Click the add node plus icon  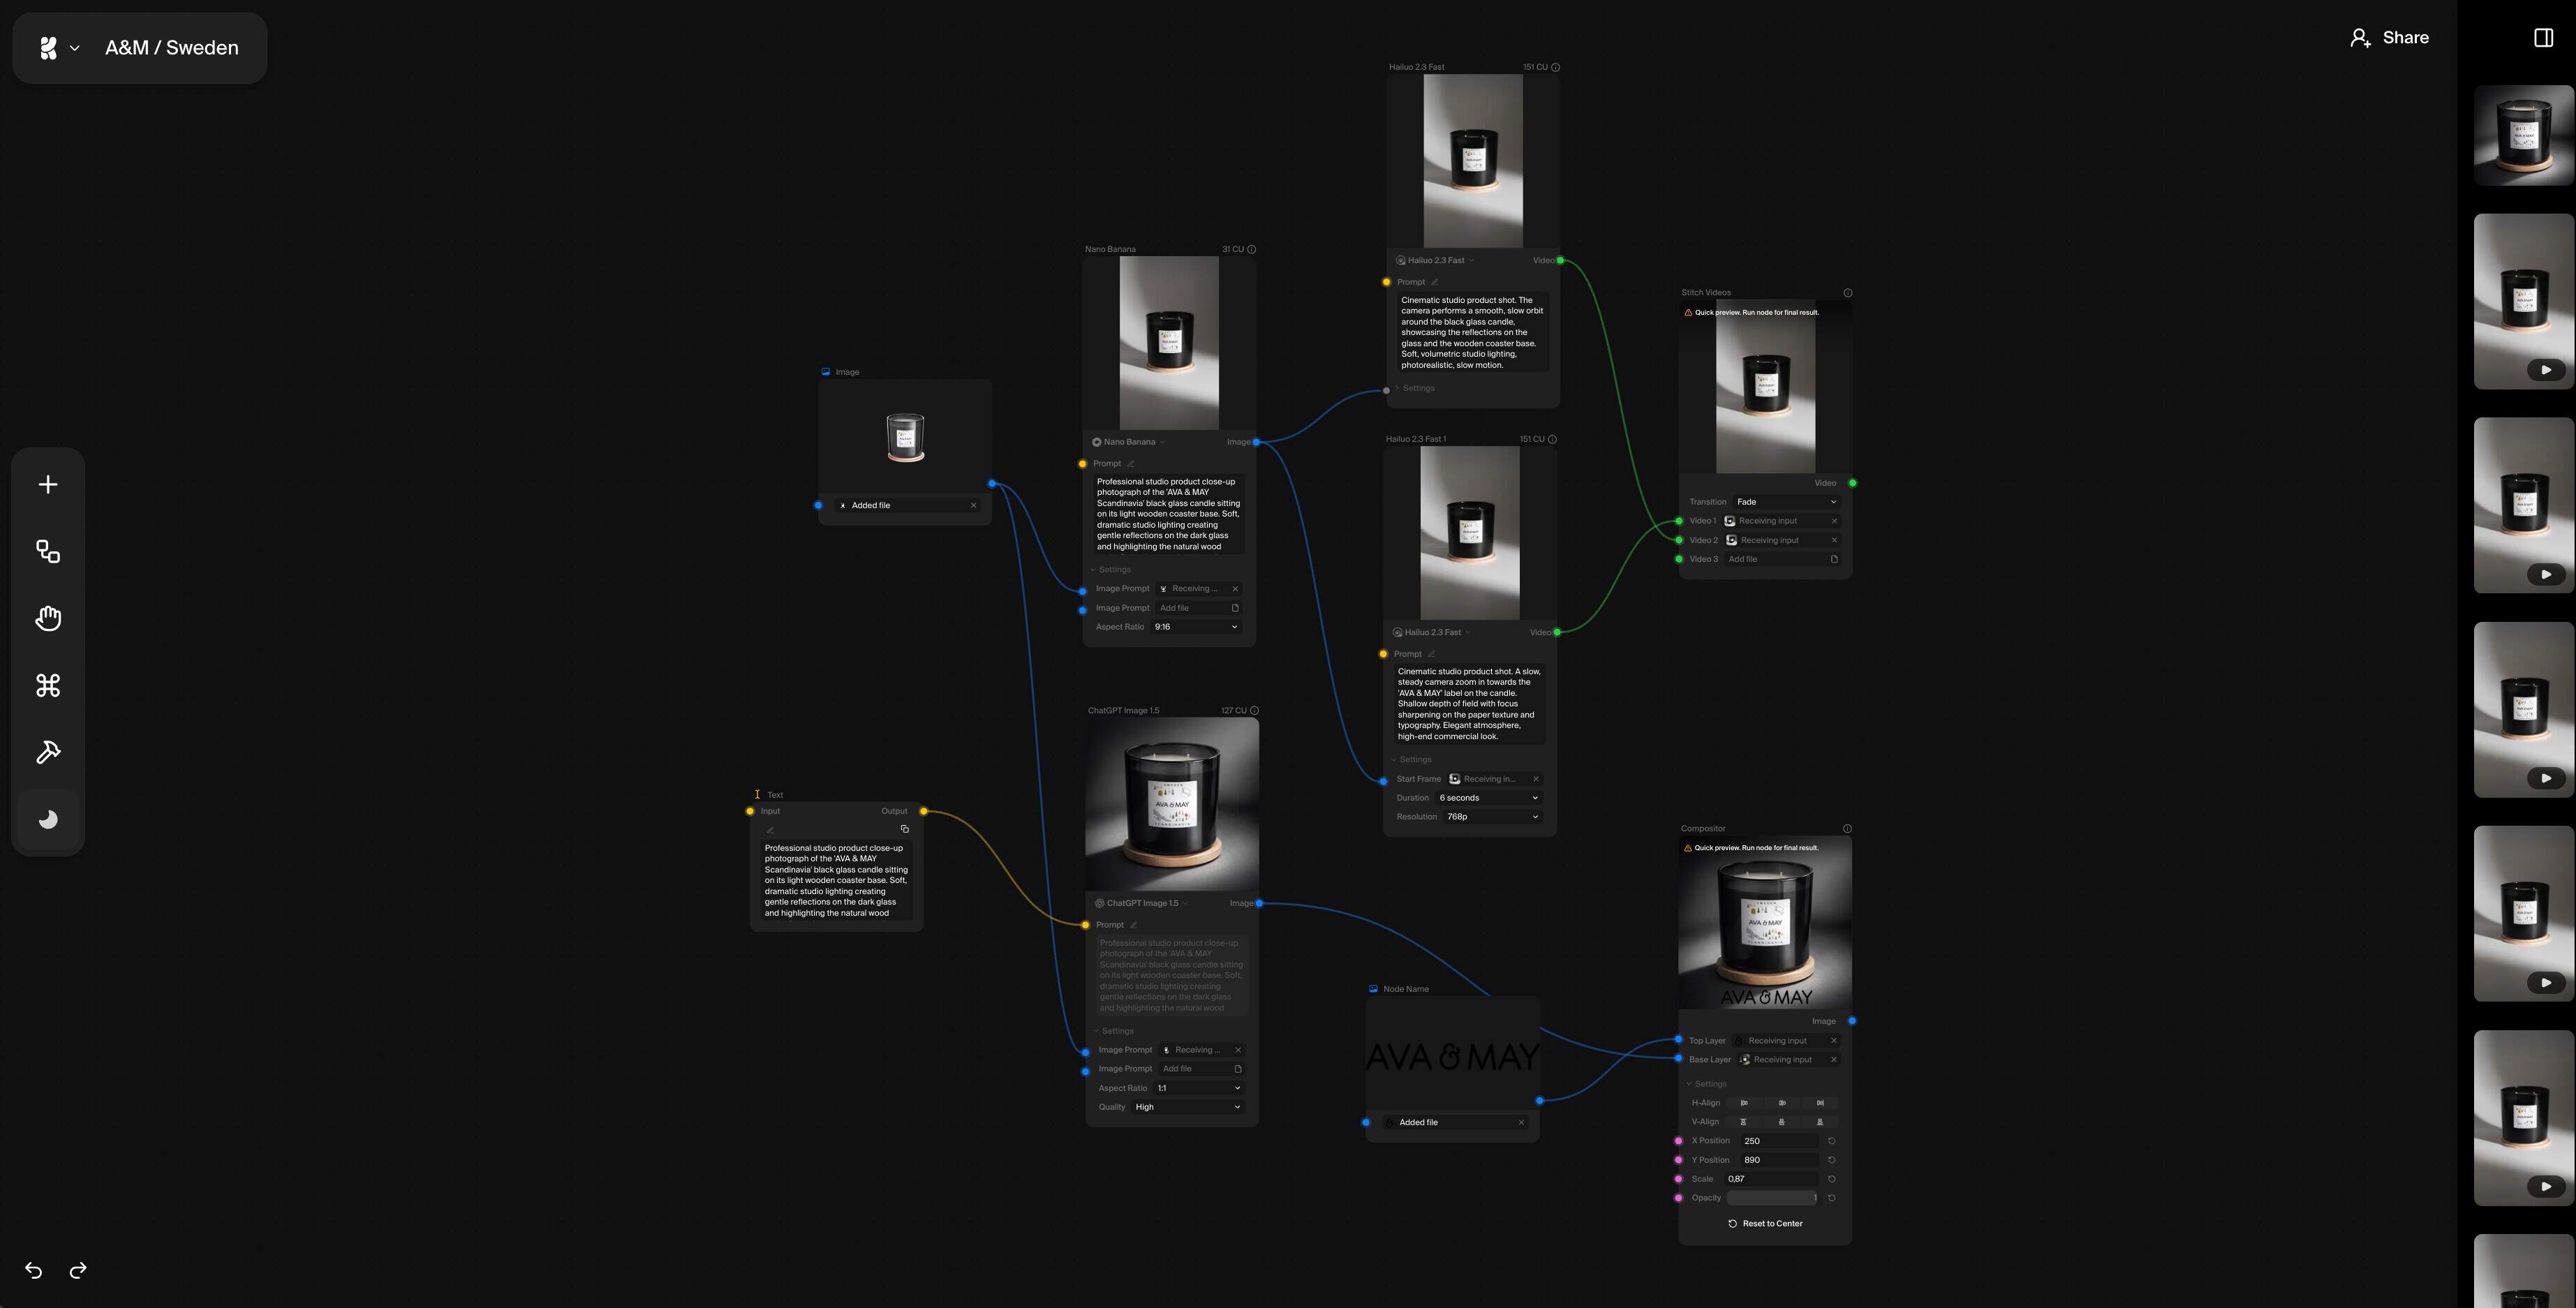(48, 485)
